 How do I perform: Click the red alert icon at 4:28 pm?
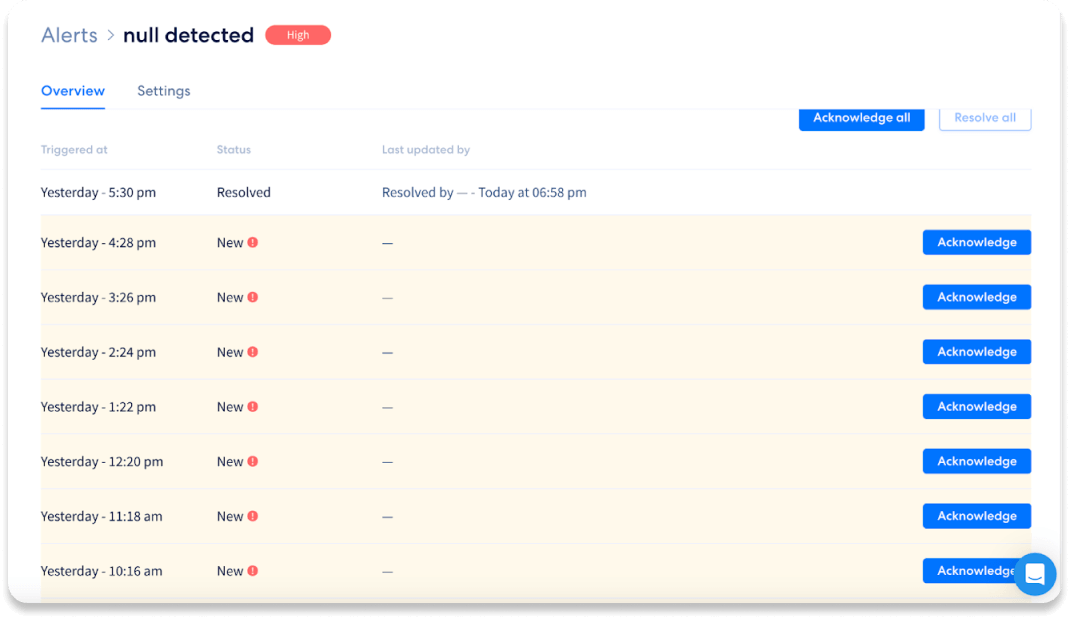click(x=253, y=242)
